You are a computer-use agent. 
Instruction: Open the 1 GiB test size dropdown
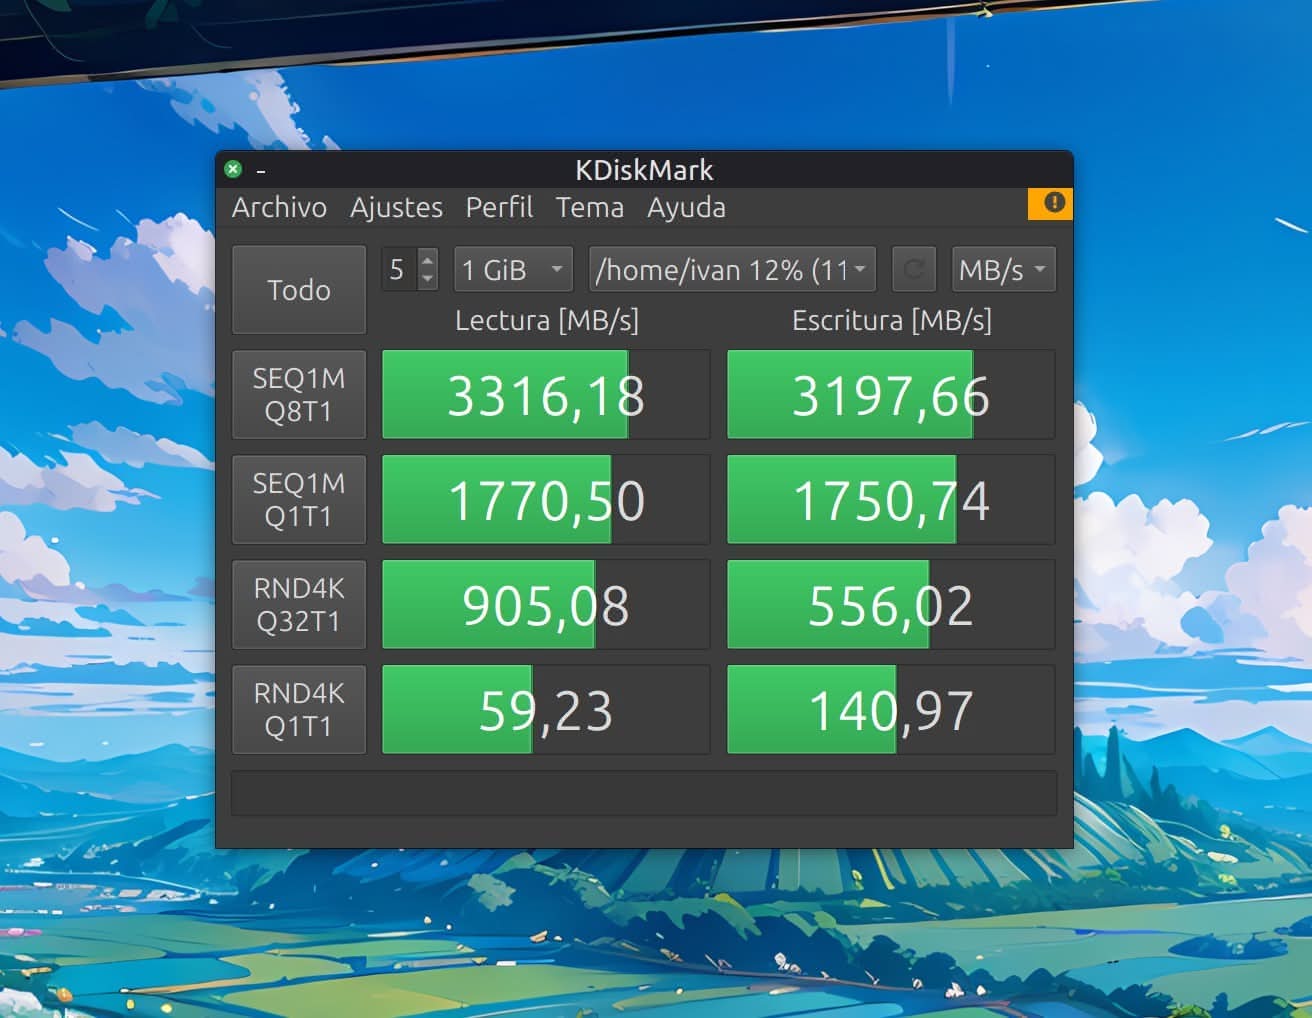pyautogui.click(x=512, y=268)
